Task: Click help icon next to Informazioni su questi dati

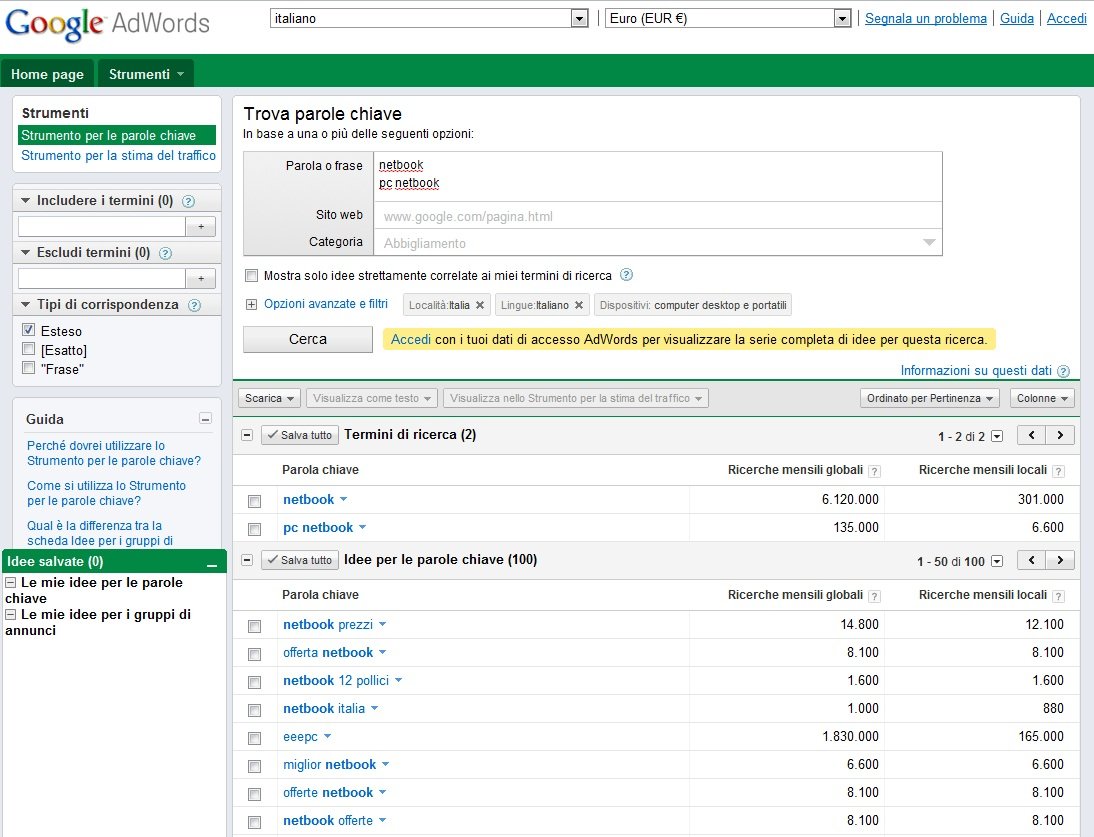Action: pyautogui.click(x=1063, y=371)
